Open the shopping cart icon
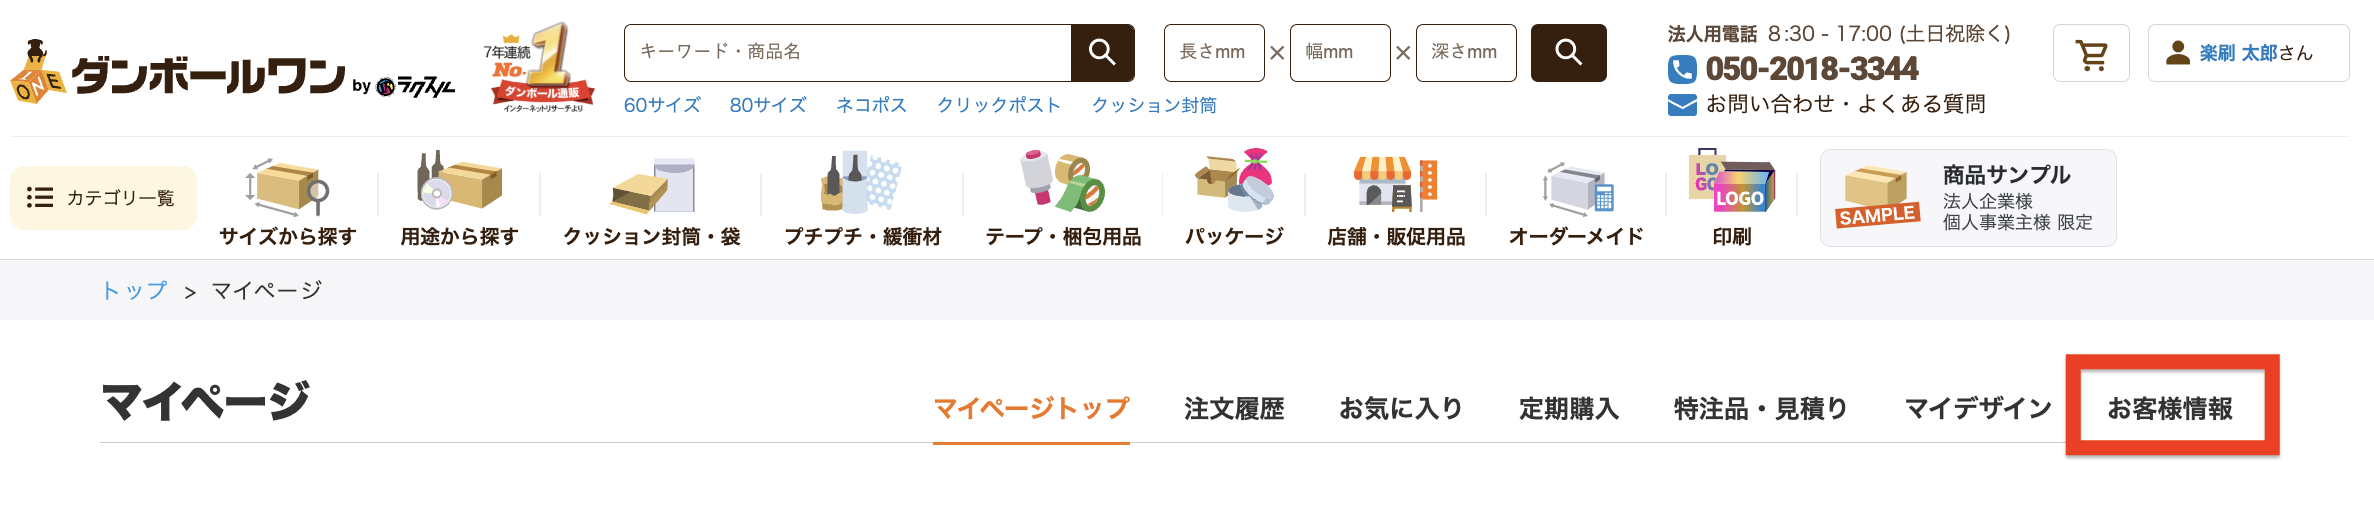This screenshot has height=522, width=2374. [2091, 53]
